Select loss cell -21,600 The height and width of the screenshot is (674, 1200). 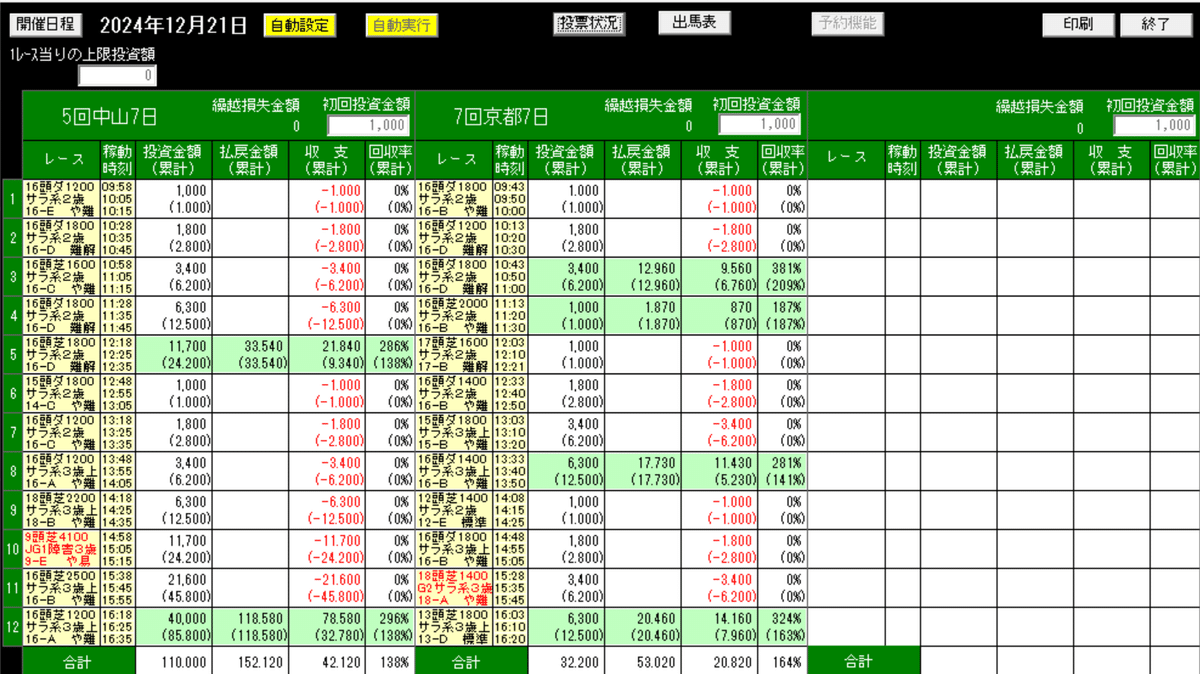[327, 588]
